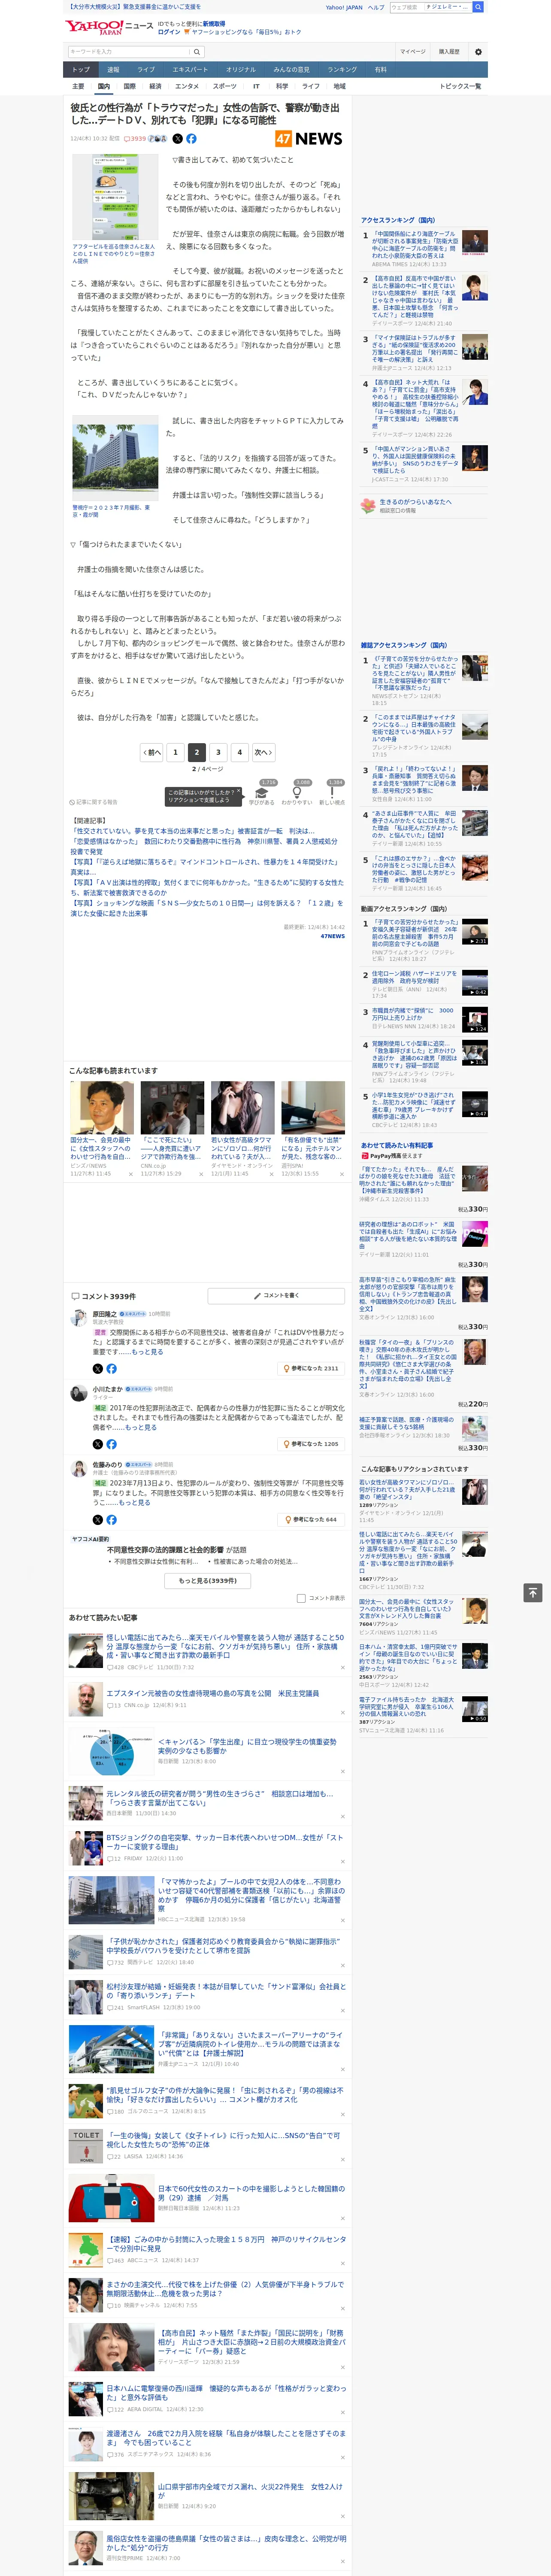Click the 47NEWS publisher logo
This screenshot has width=551, height=2576.
coord(309,139)
